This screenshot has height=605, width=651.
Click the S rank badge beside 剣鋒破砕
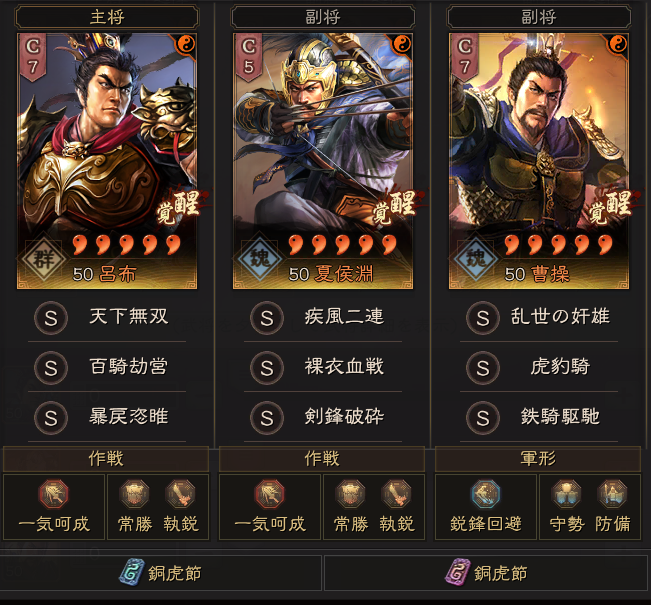click(x=267, y=418)
